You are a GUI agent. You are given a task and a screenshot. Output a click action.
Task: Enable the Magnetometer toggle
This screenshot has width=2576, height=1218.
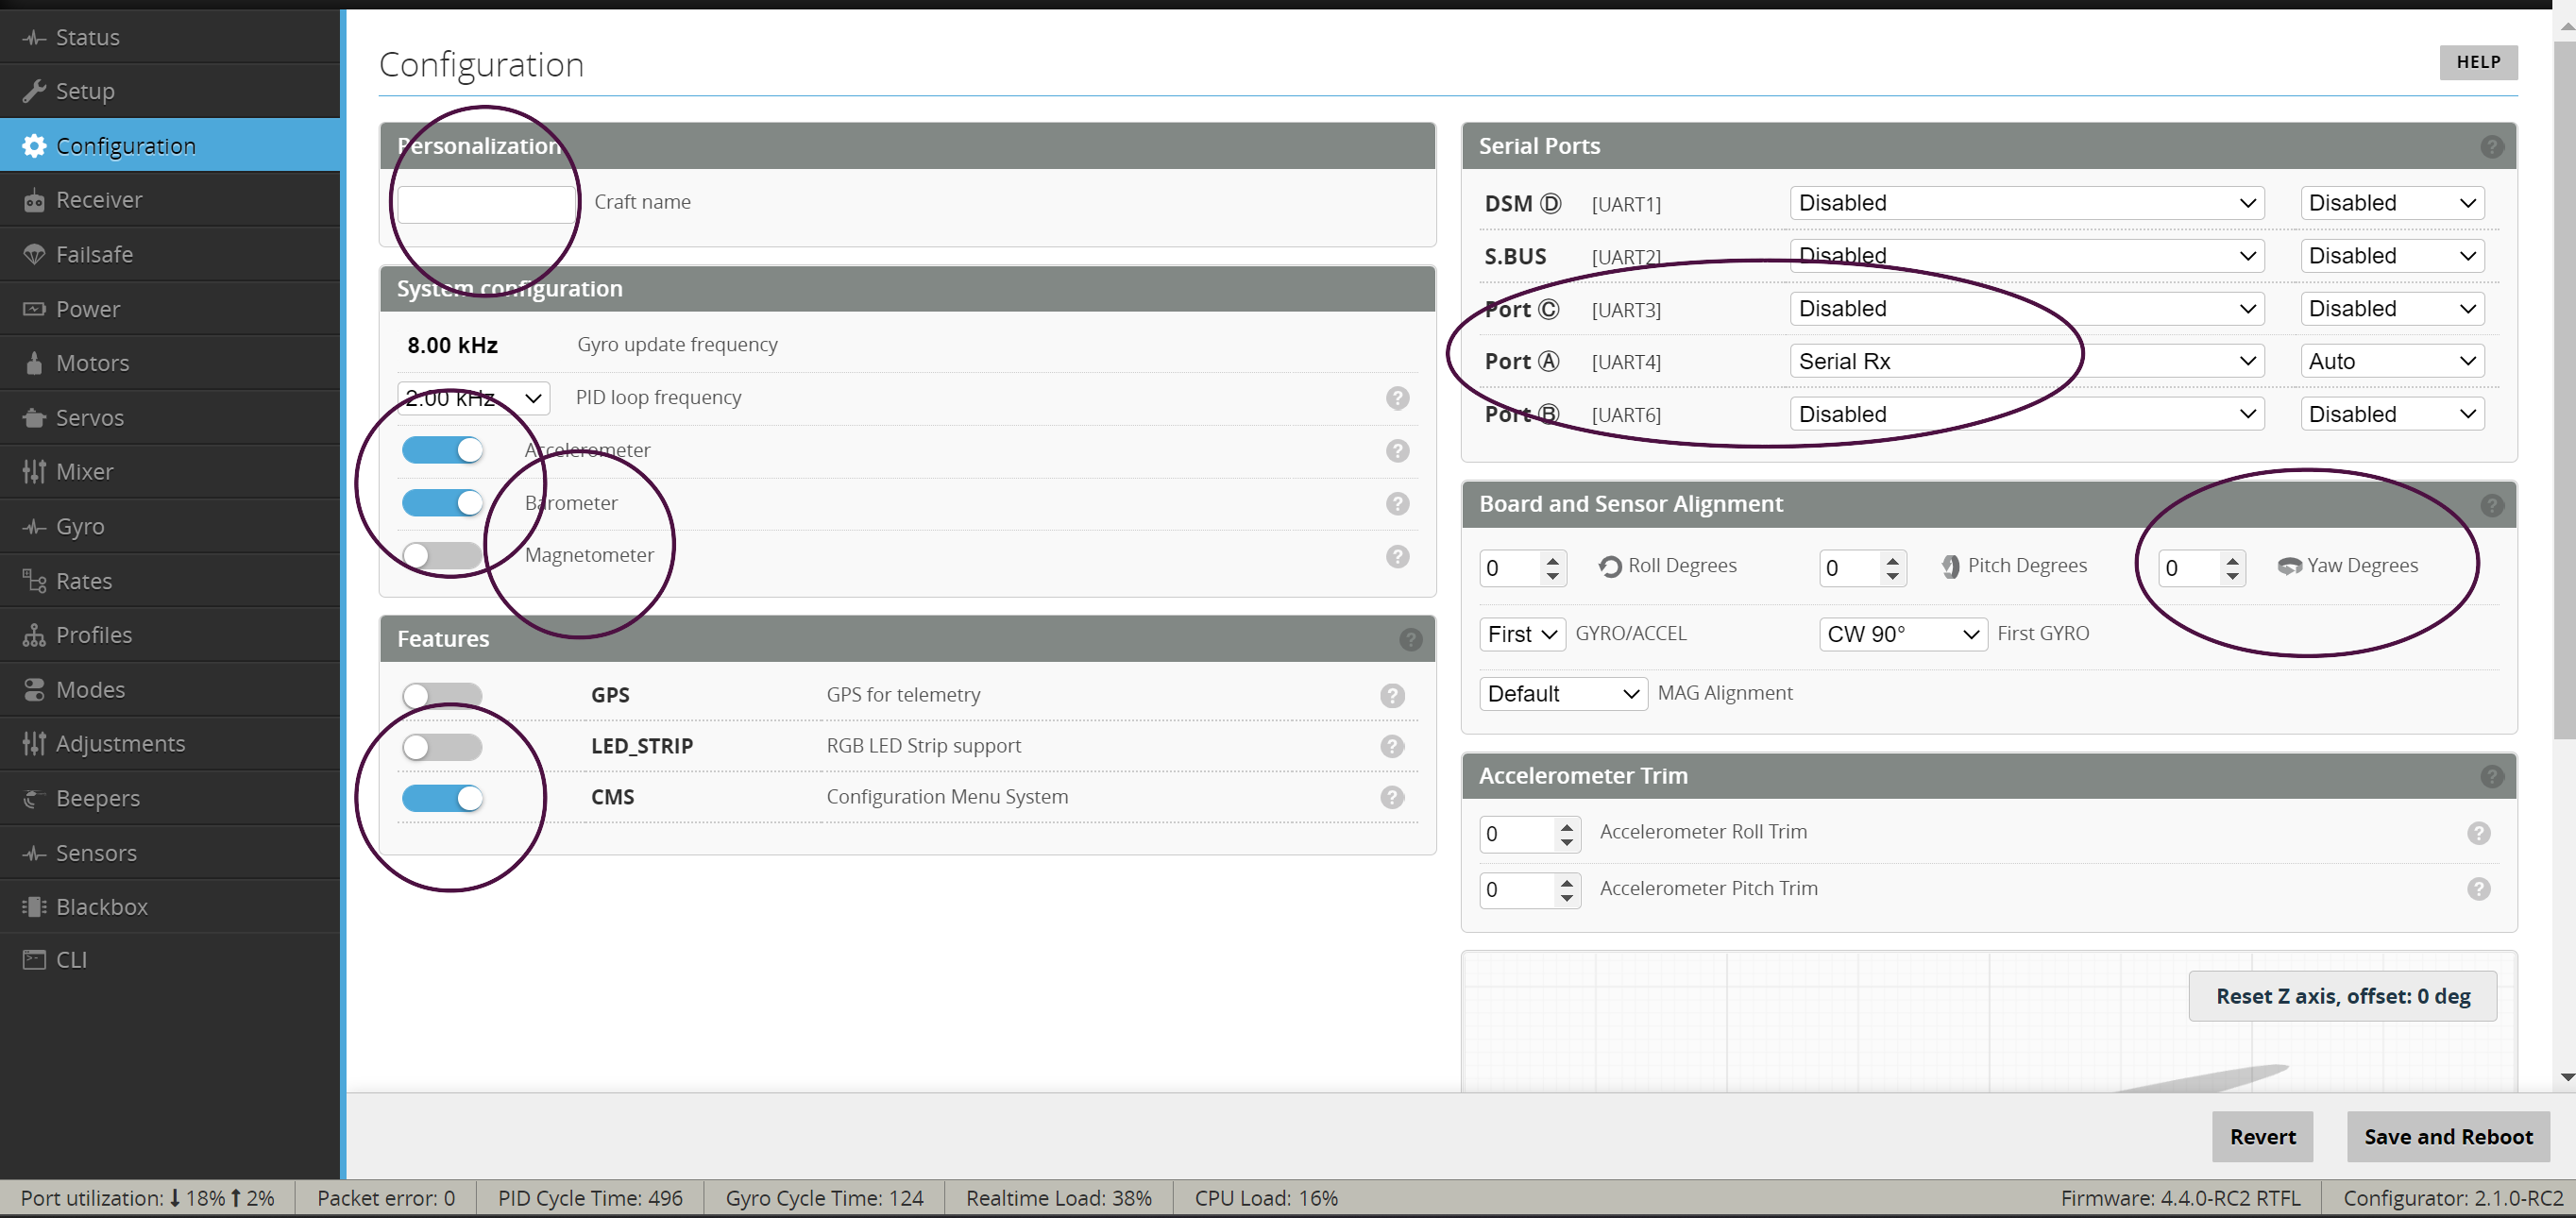442,555
